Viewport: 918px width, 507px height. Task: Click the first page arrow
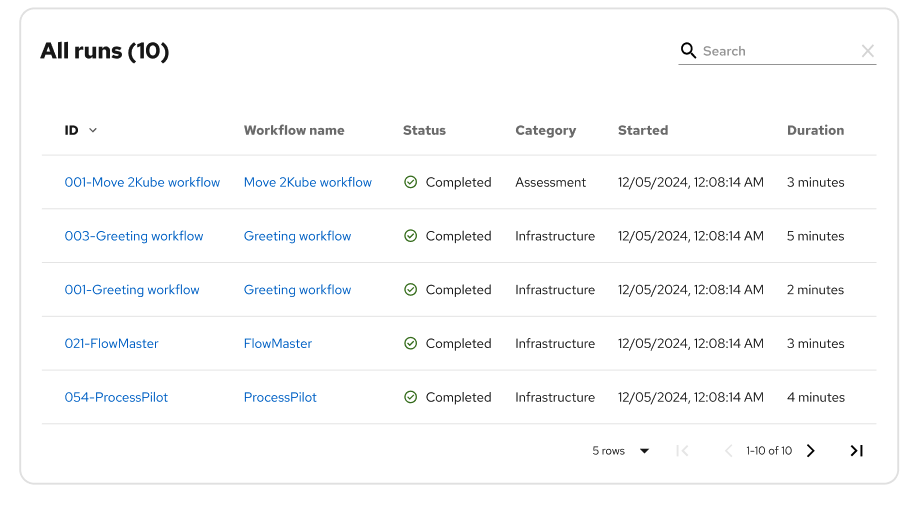(682, 451)
